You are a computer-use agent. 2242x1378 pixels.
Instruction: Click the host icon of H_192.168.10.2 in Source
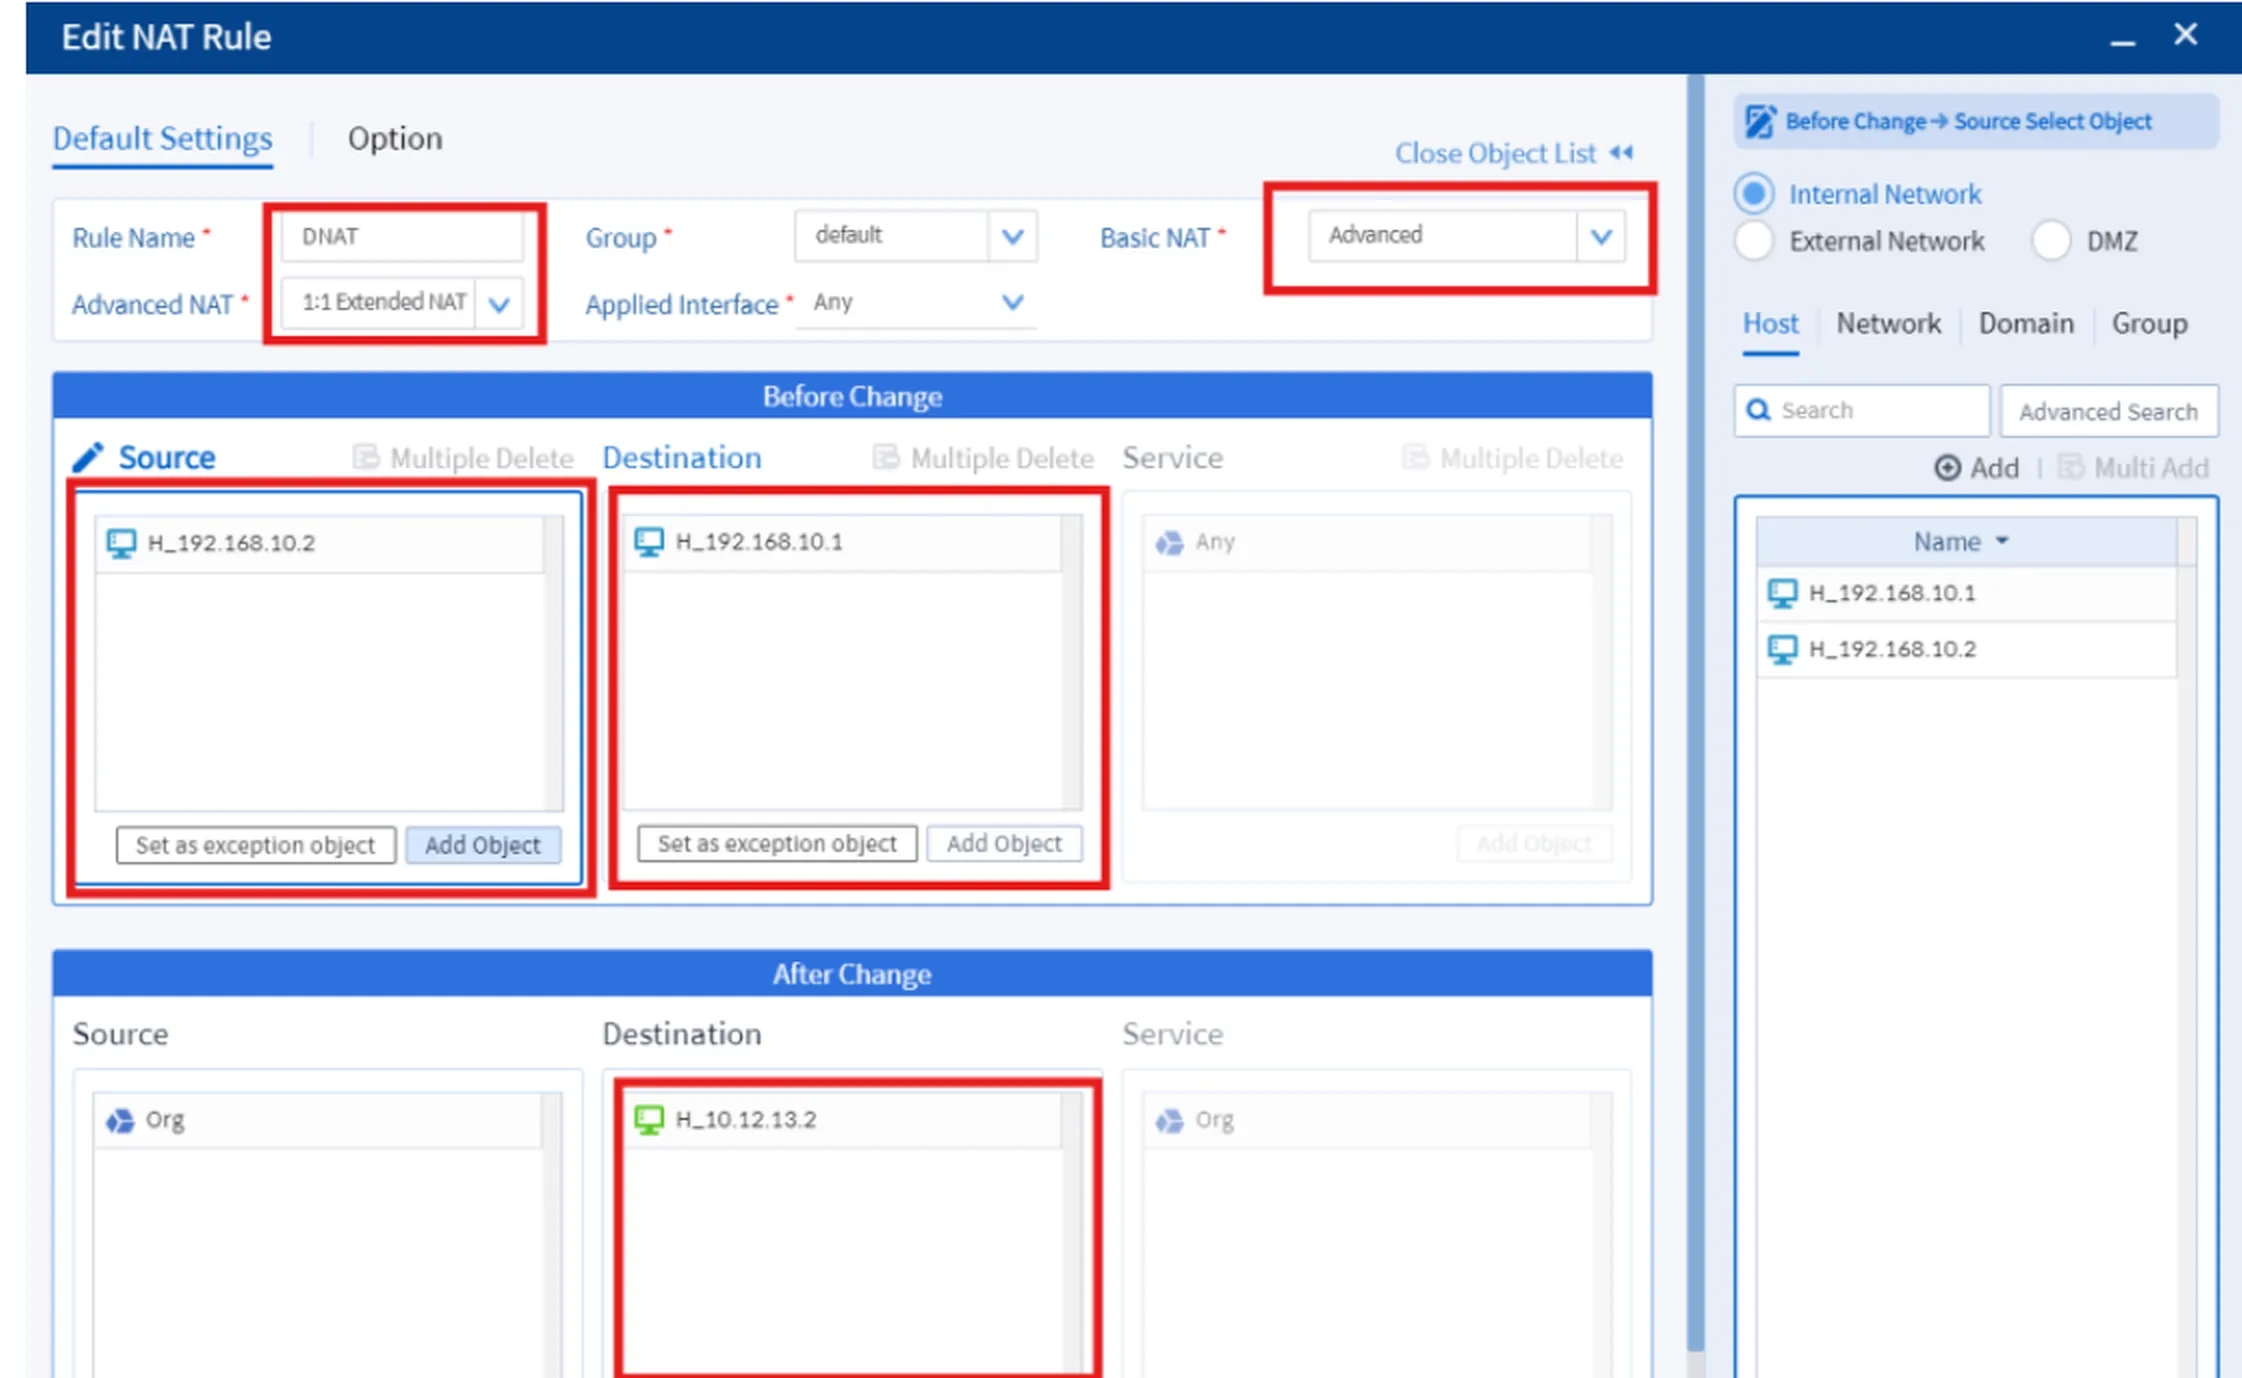click(x=122, y=543)
